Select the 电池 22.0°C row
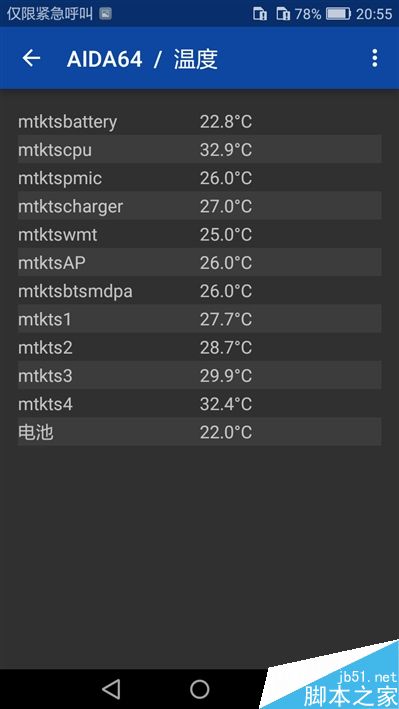This screenshot has width=399, height=709. pos(200,432)
